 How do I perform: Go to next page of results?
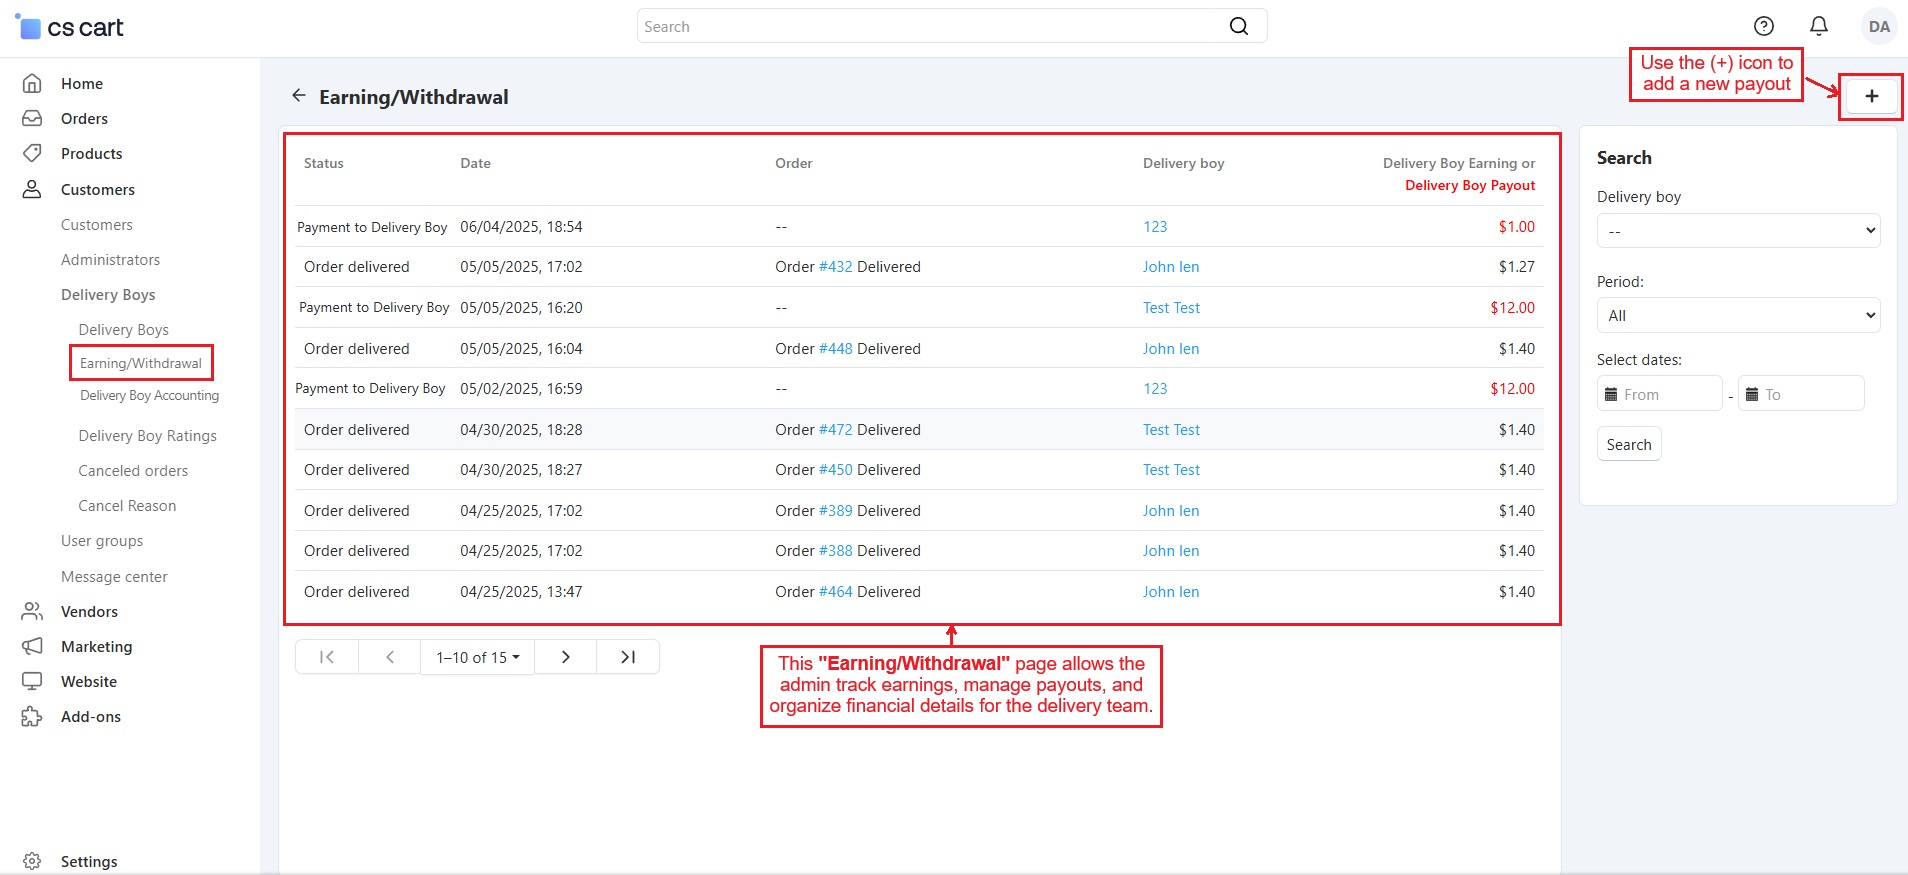pos(565,657)
